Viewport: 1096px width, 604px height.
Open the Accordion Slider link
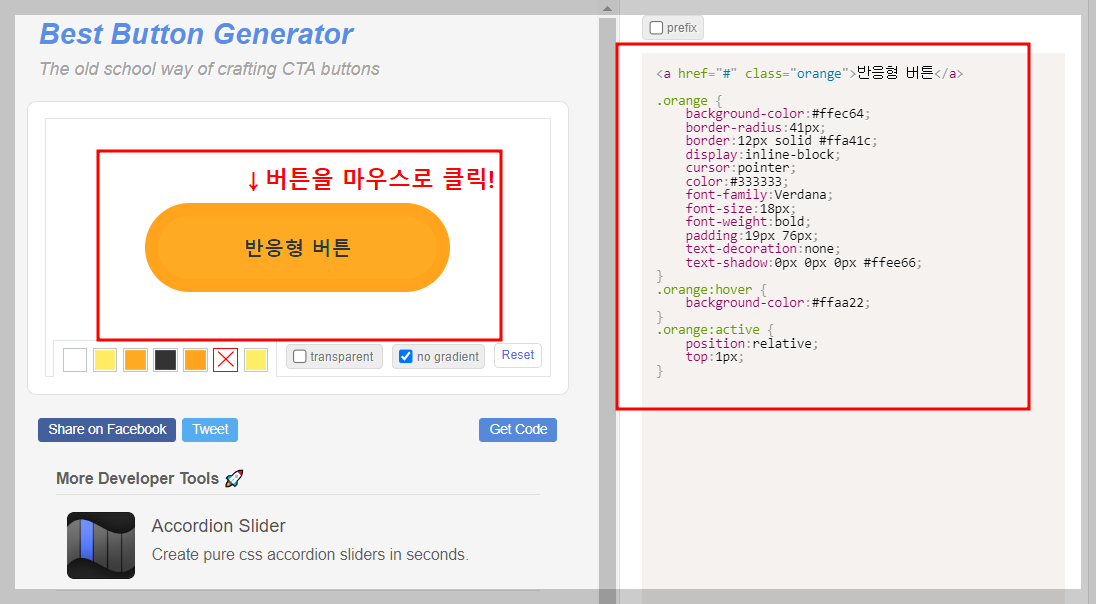[x=218, y=525]
